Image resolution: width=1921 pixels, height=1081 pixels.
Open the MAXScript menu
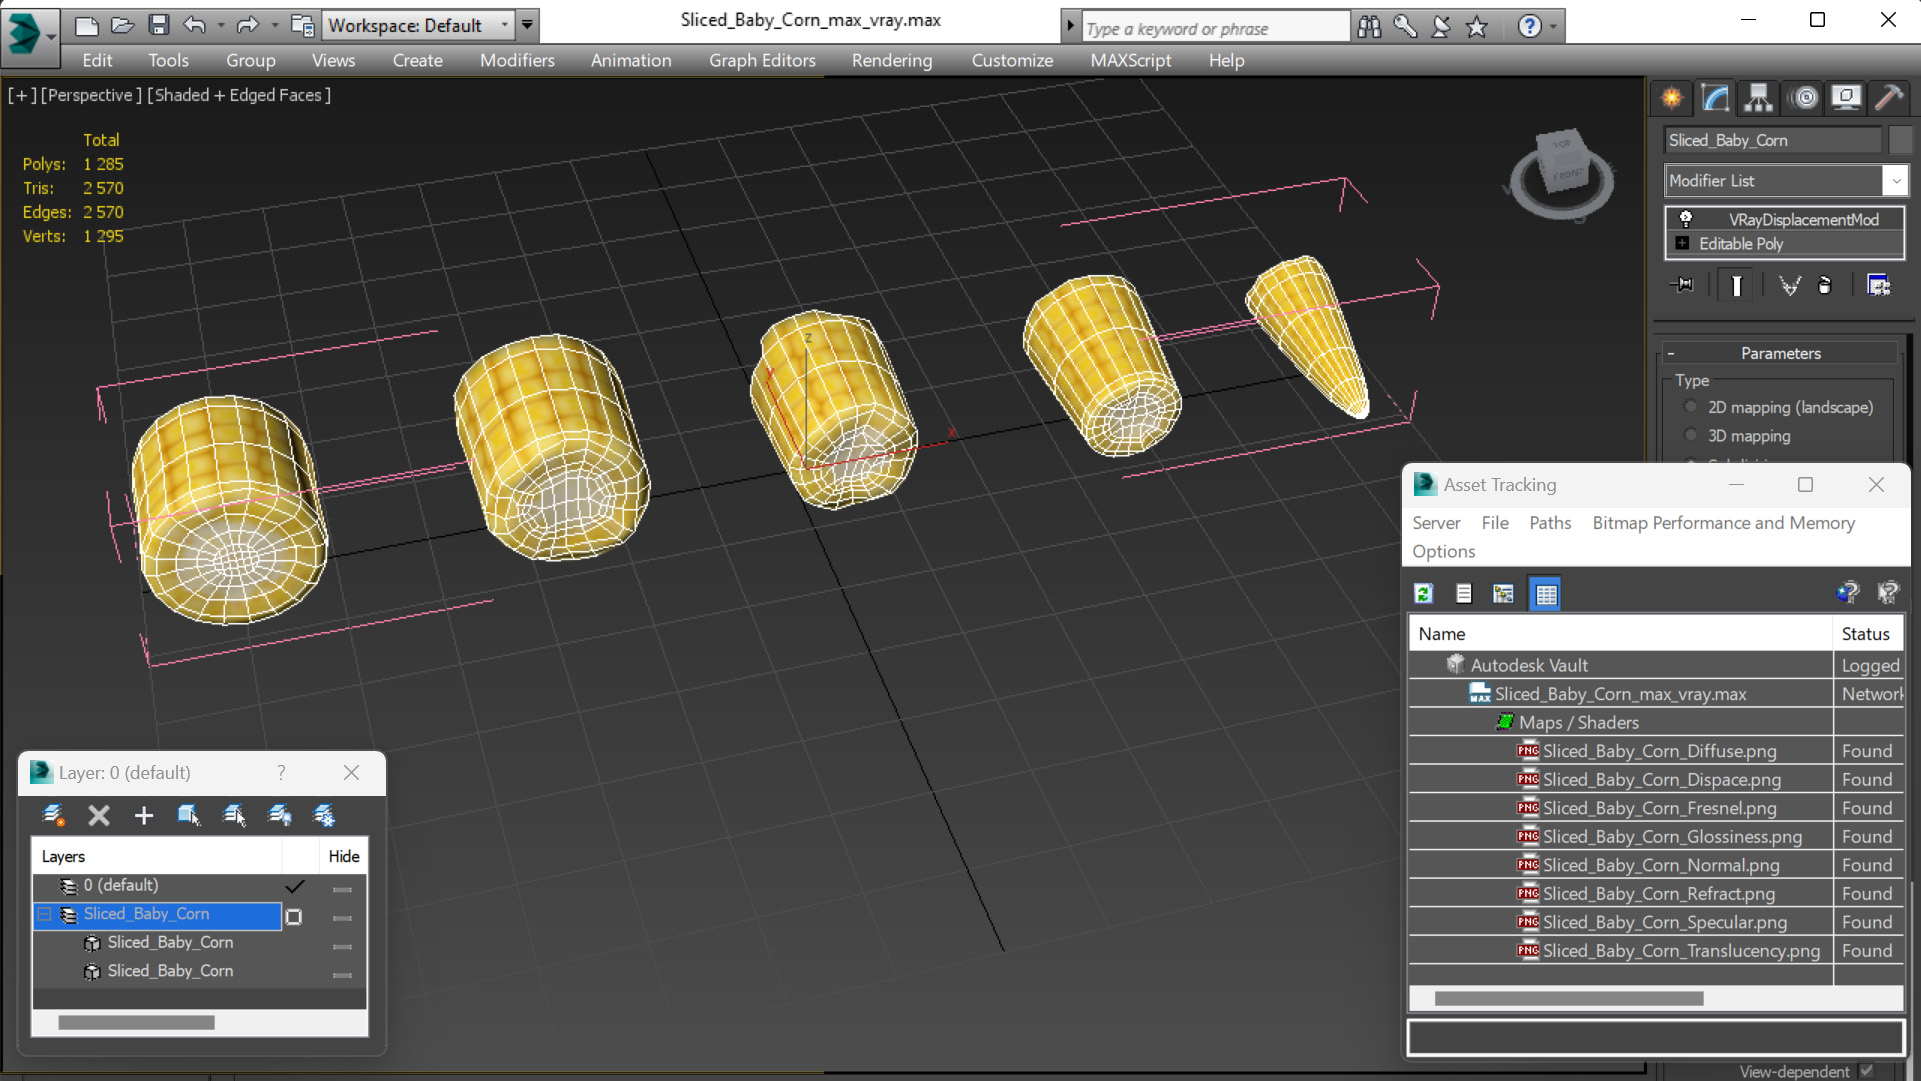coord(1130,60)
